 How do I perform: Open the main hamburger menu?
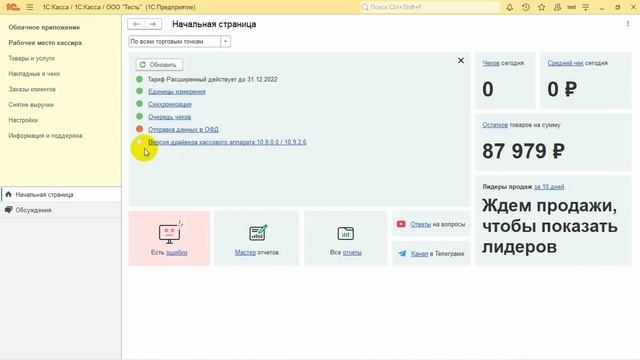click(30, 7)
